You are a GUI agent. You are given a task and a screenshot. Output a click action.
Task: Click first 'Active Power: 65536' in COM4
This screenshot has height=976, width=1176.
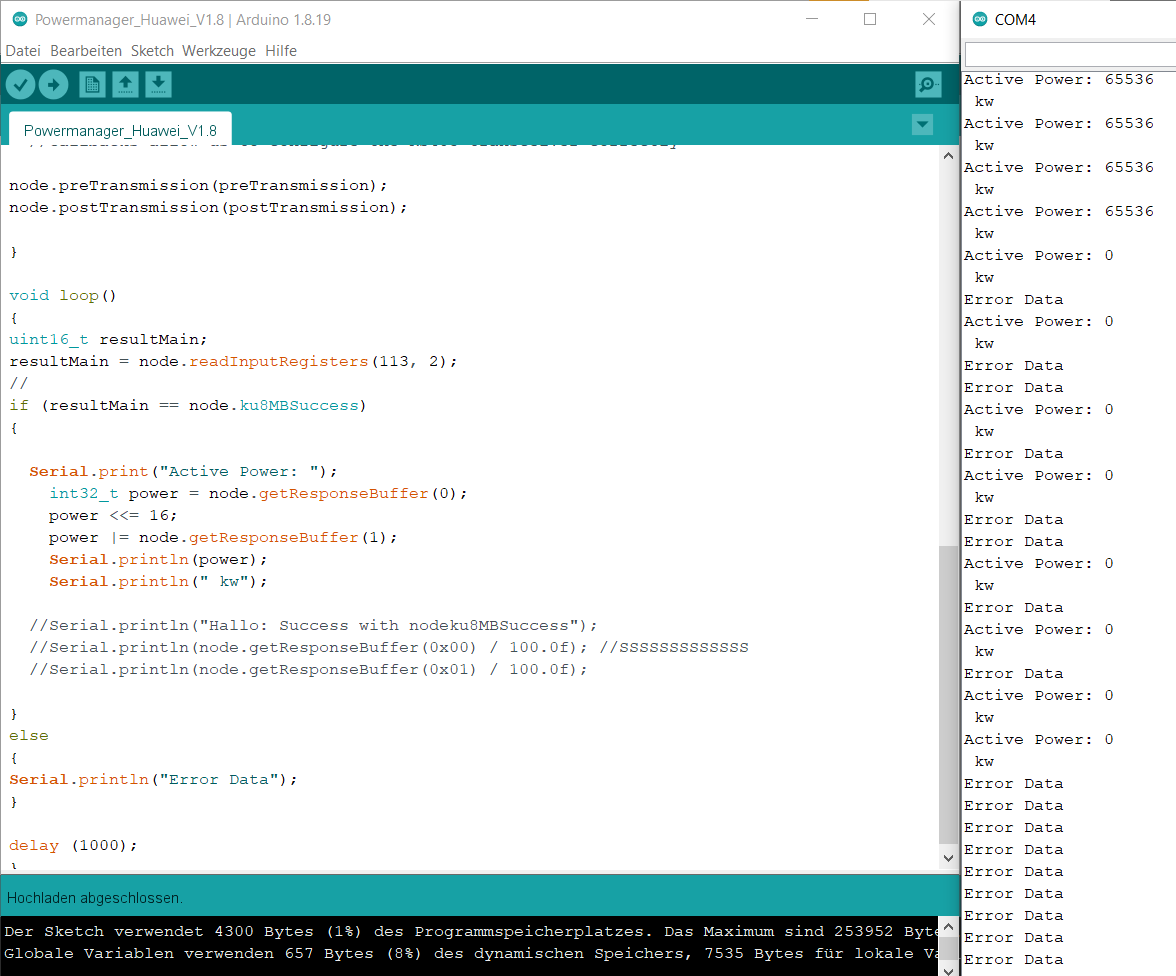coord(1058,80)
